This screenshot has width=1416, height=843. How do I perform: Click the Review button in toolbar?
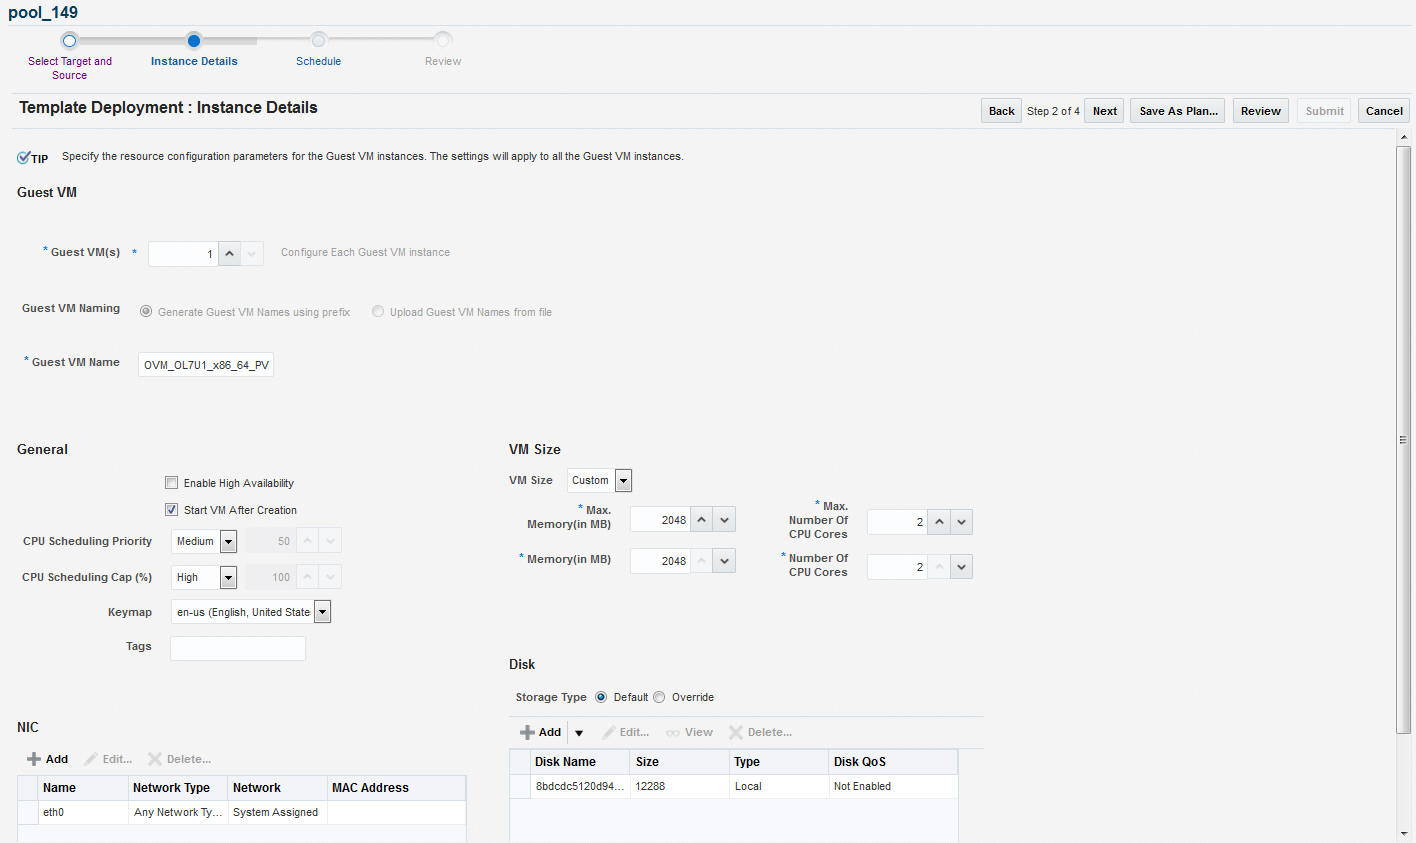1260,111
